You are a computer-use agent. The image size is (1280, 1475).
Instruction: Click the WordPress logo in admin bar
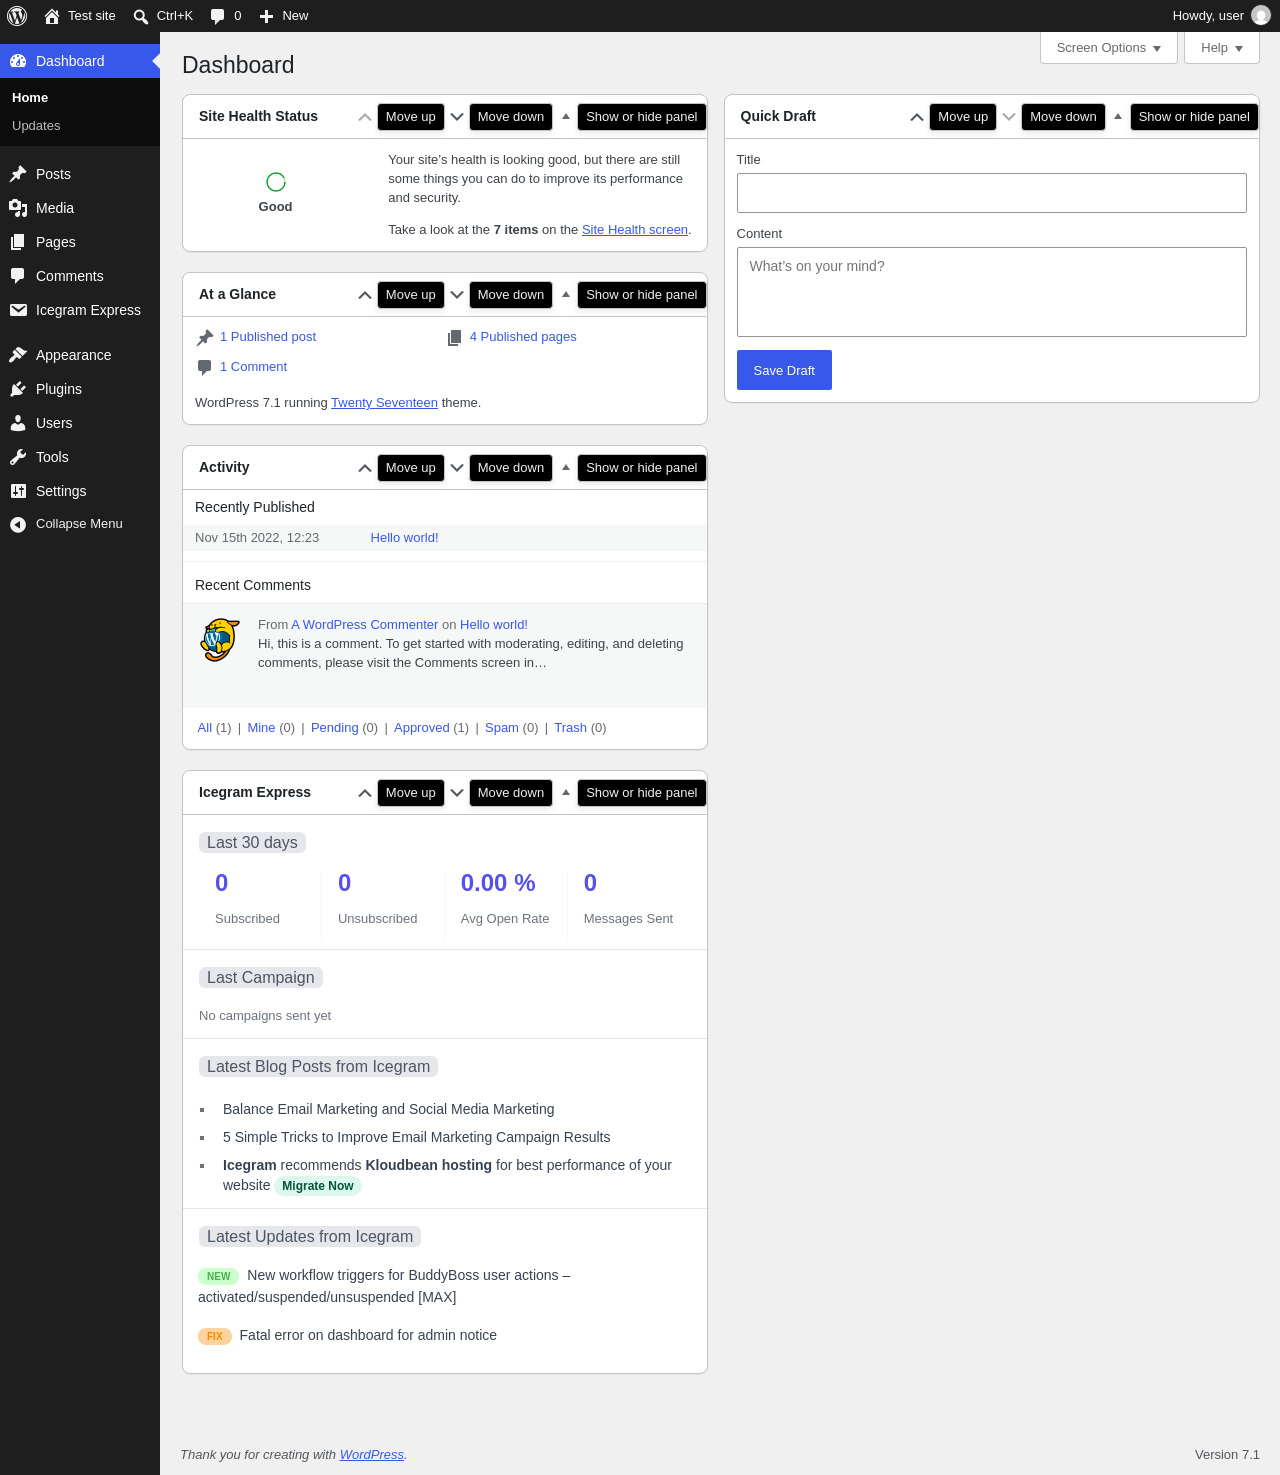(x=17, y=16)
